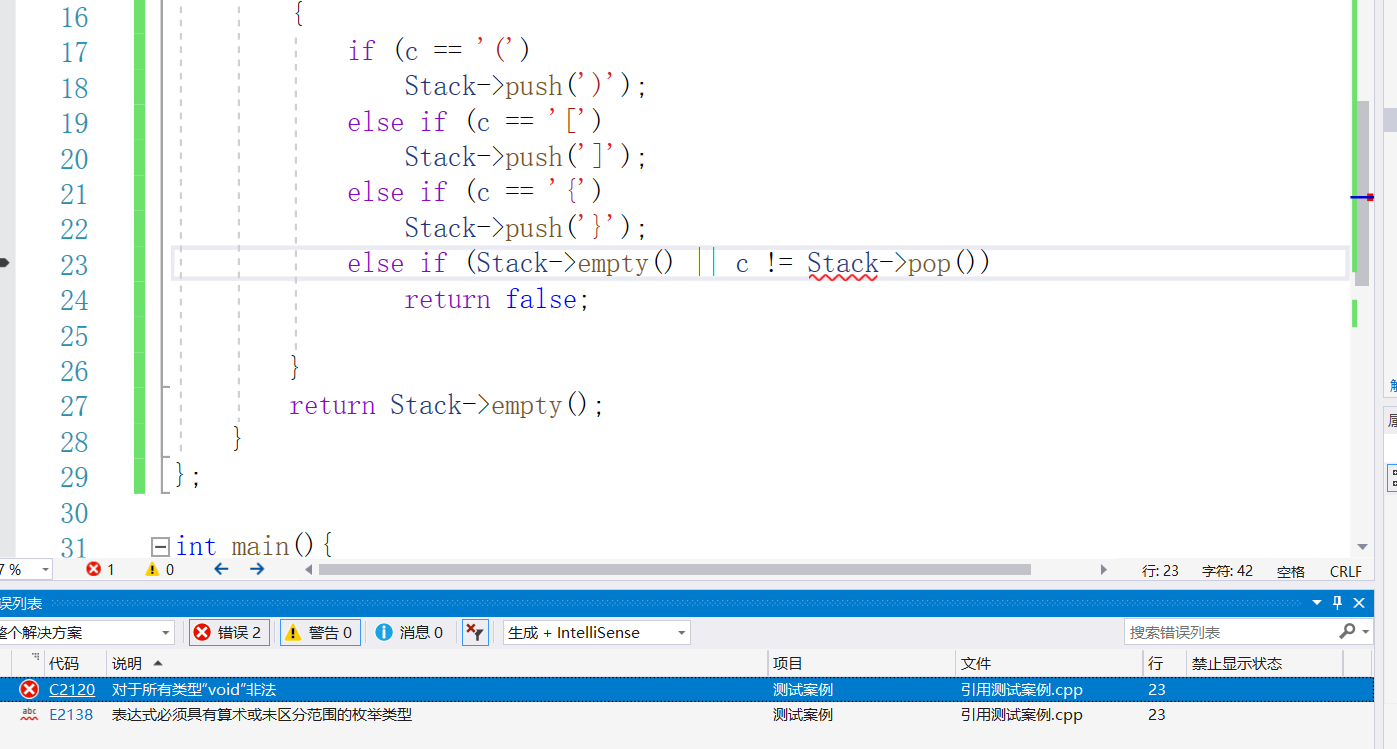
Task: Click the category icon column header
Action: (x=29, y=663)
